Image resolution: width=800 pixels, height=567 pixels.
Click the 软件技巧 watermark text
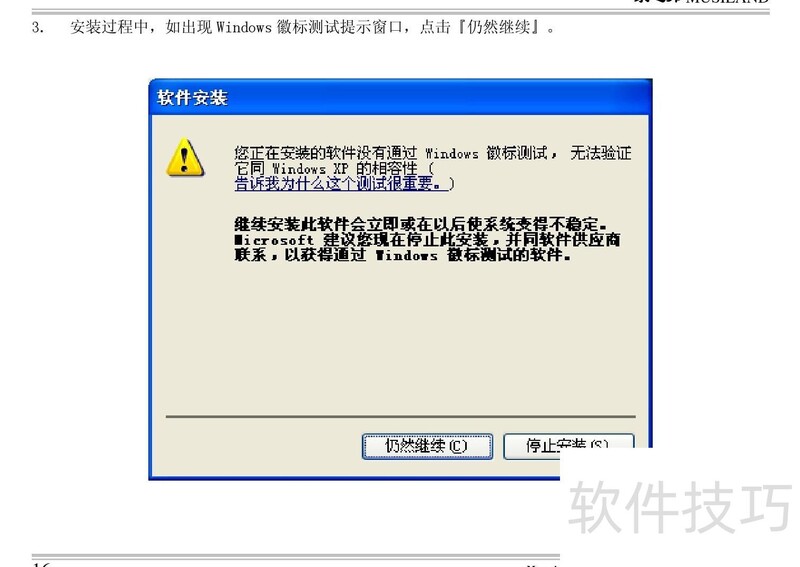point(680,507)
